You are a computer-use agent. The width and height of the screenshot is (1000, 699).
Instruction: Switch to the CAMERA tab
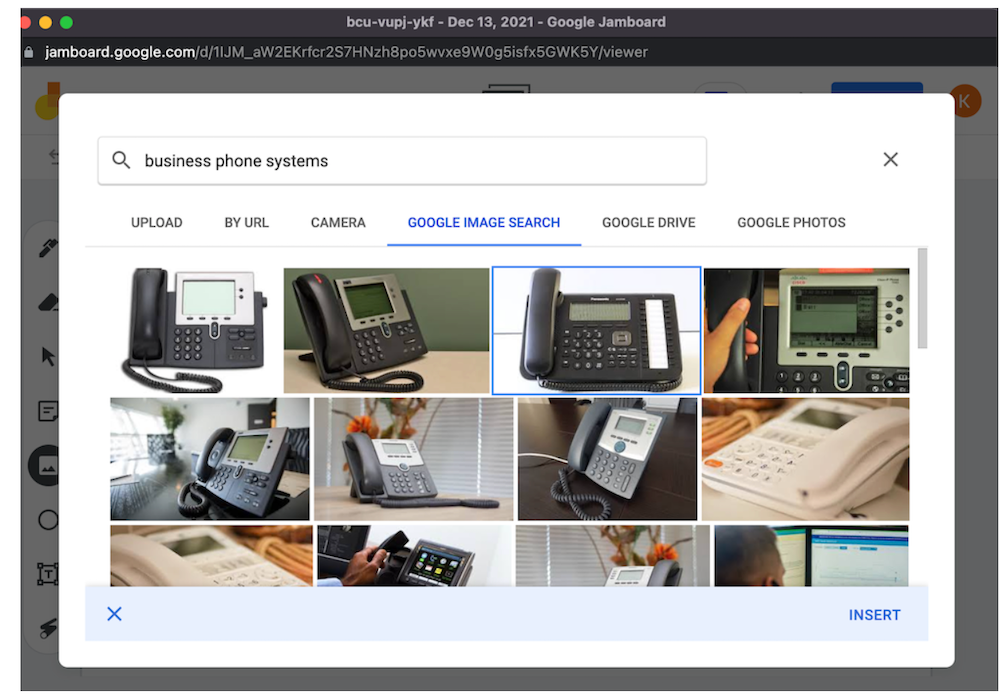point(338,223)
